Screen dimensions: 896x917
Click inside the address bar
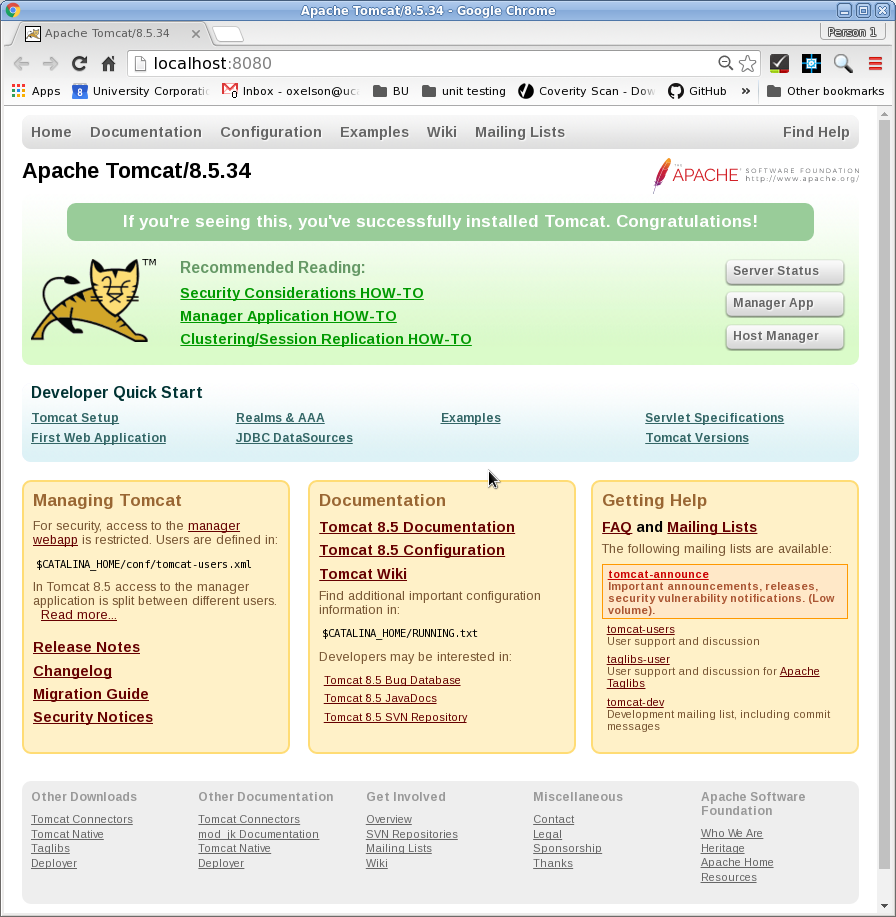(x=400, y=62)
